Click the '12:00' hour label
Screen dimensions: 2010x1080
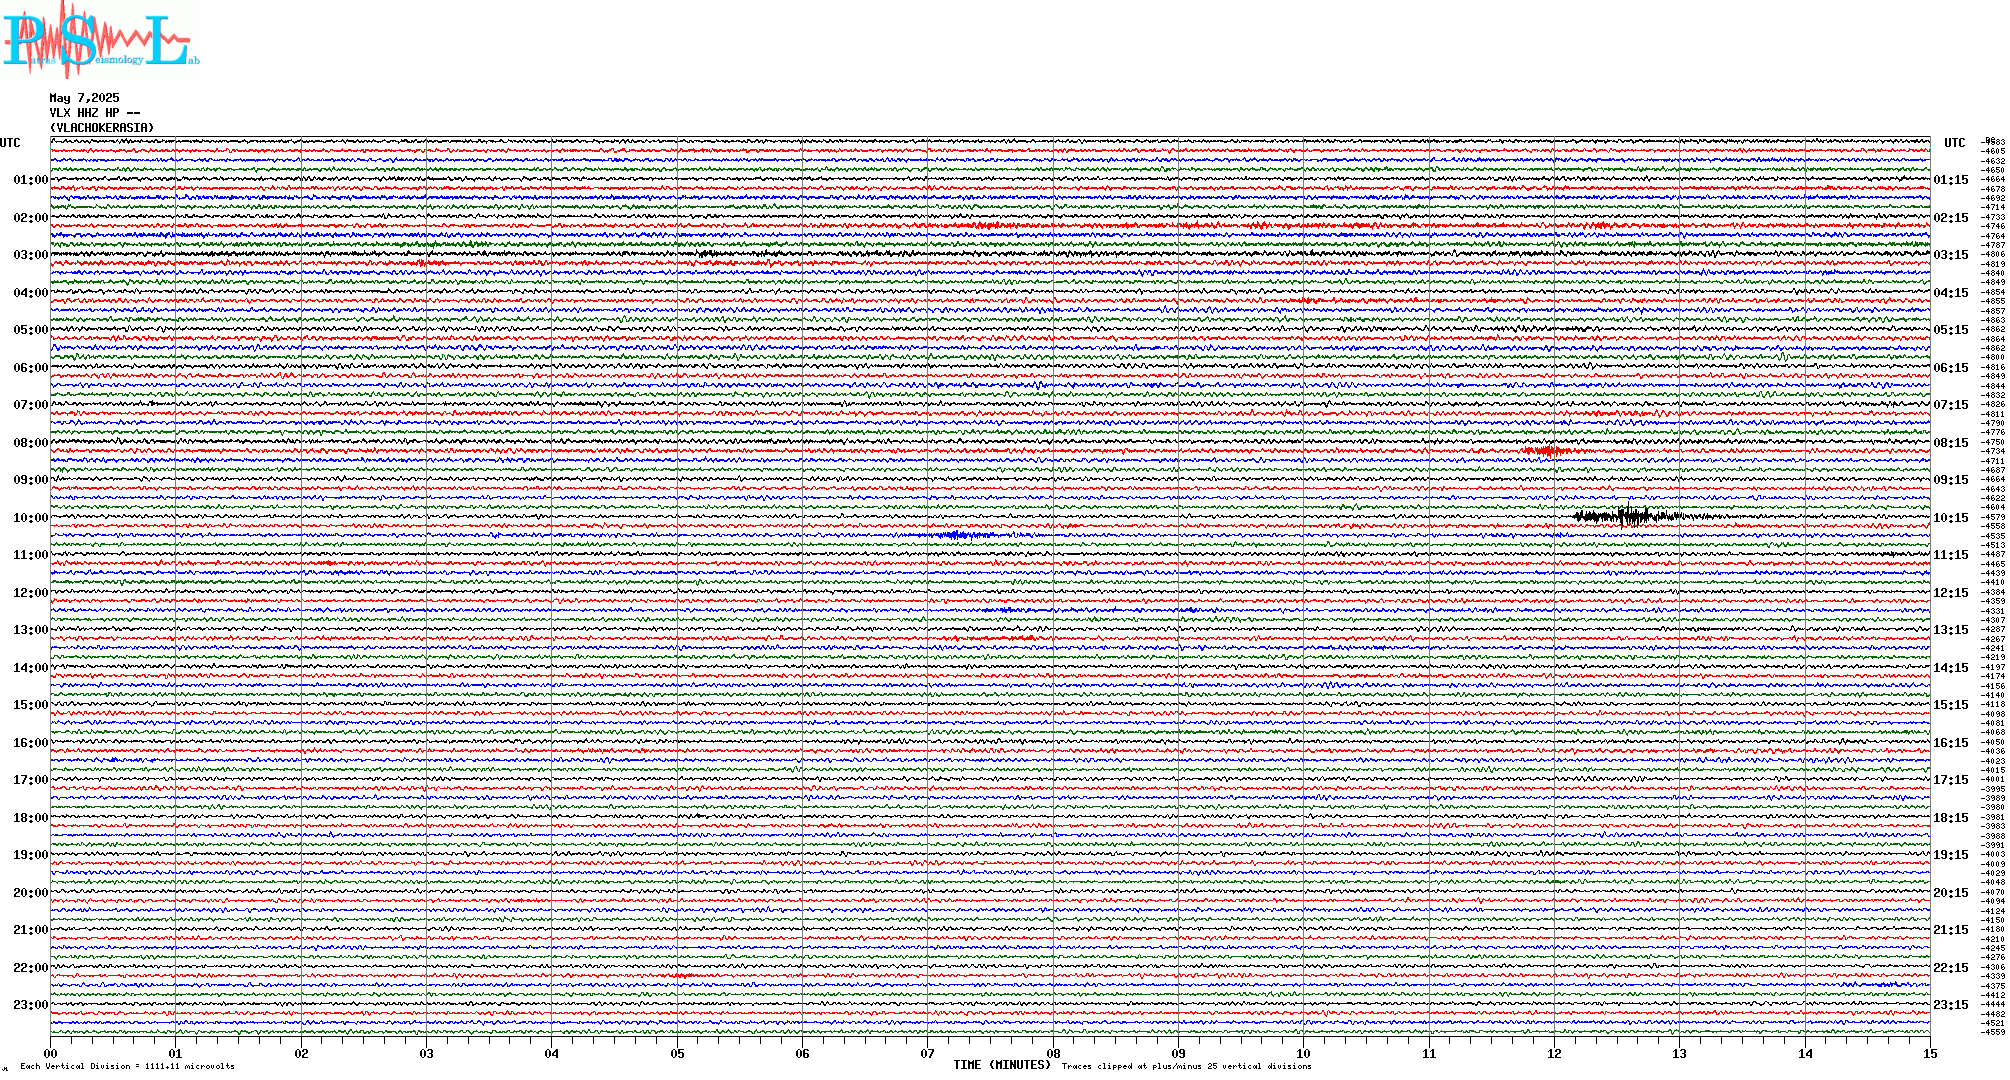pyautogui.click(x=30, y=593)
